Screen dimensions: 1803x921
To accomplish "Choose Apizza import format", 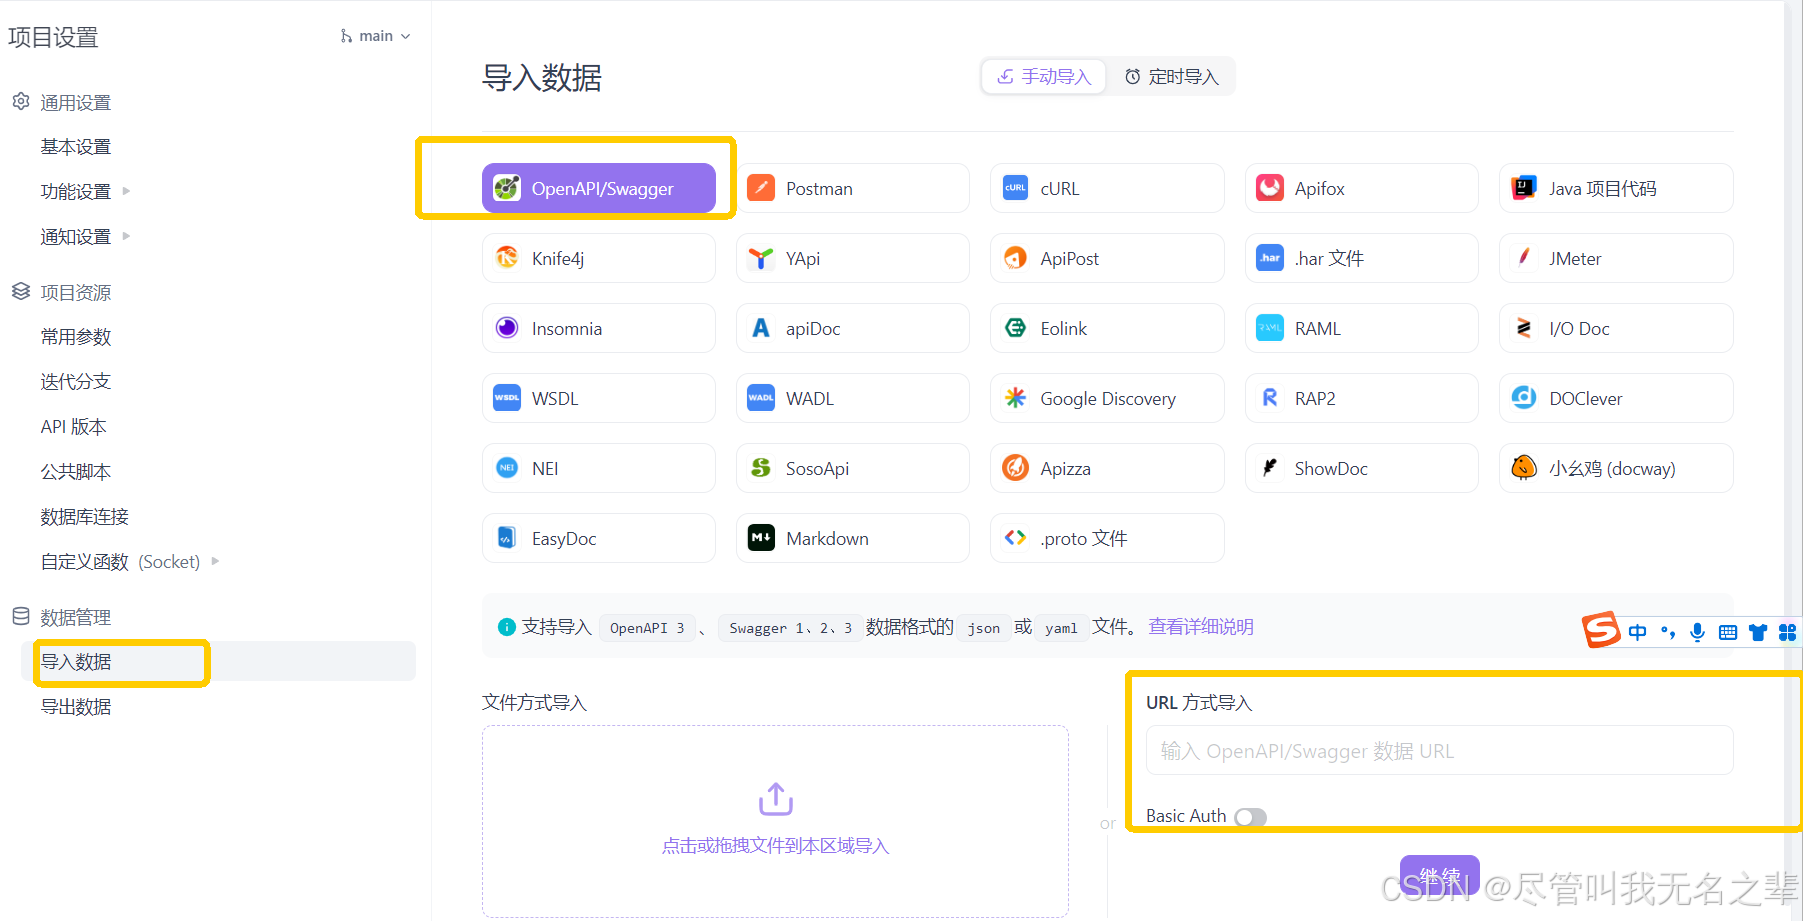I will point(1107,468).
